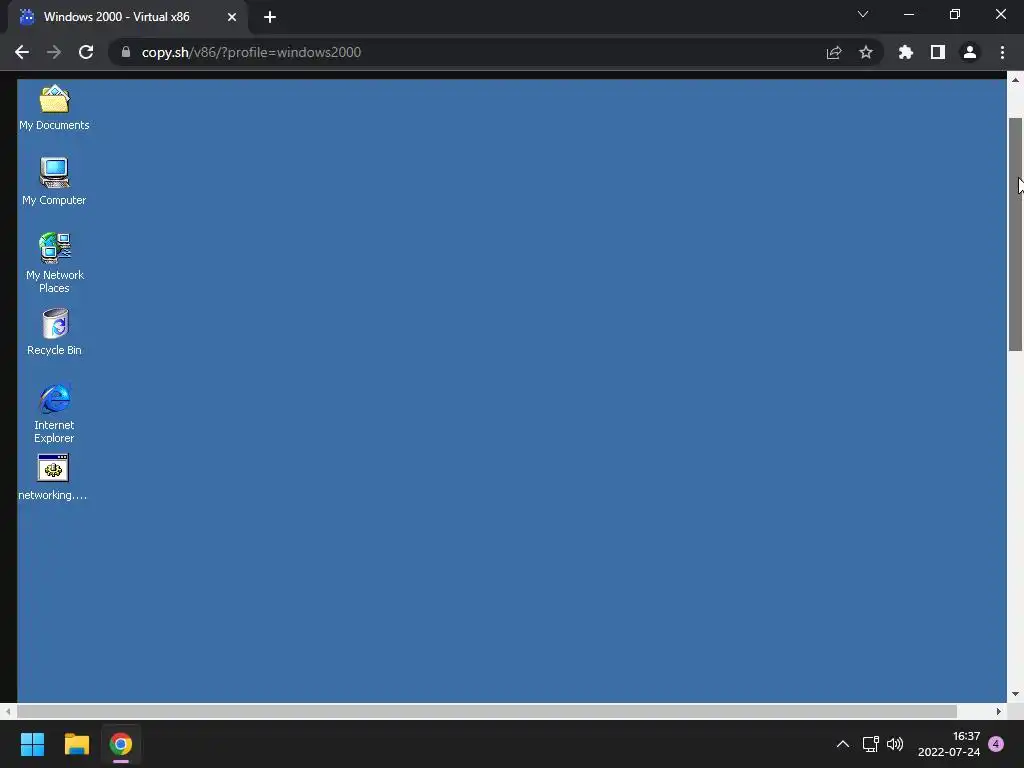Select the networking batch file icon

53,477
